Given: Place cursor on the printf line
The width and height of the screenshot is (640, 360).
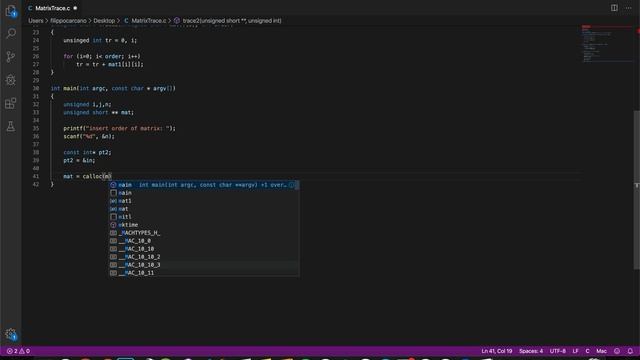Looking at the screenshot, I should [x=119, y=128].
